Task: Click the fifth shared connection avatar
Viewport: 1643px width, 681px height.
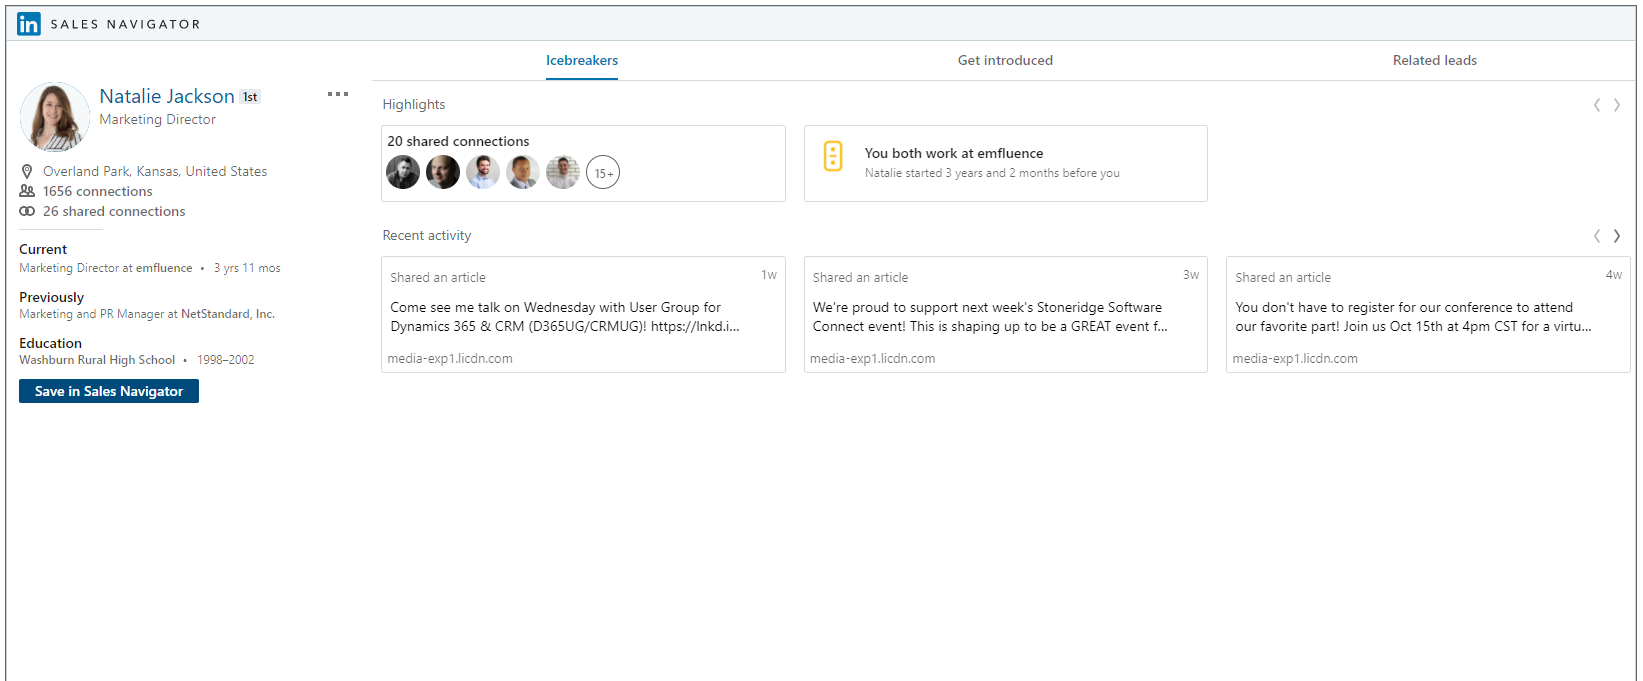Action: 563,172
